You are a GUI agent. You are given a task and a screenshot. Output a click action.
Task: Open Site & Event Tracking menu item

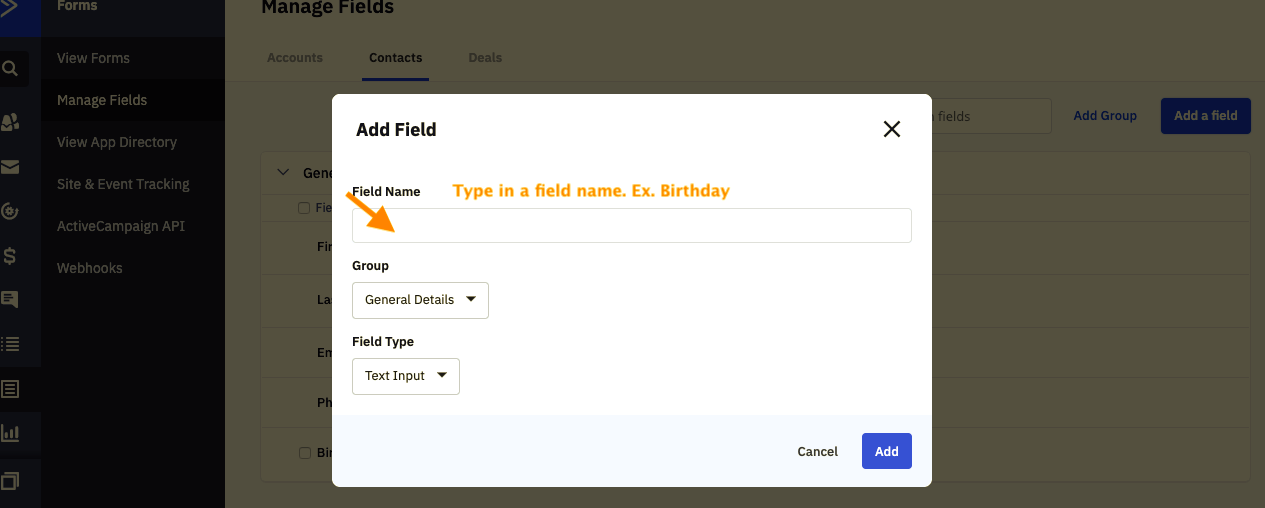[x=123, y=184]
